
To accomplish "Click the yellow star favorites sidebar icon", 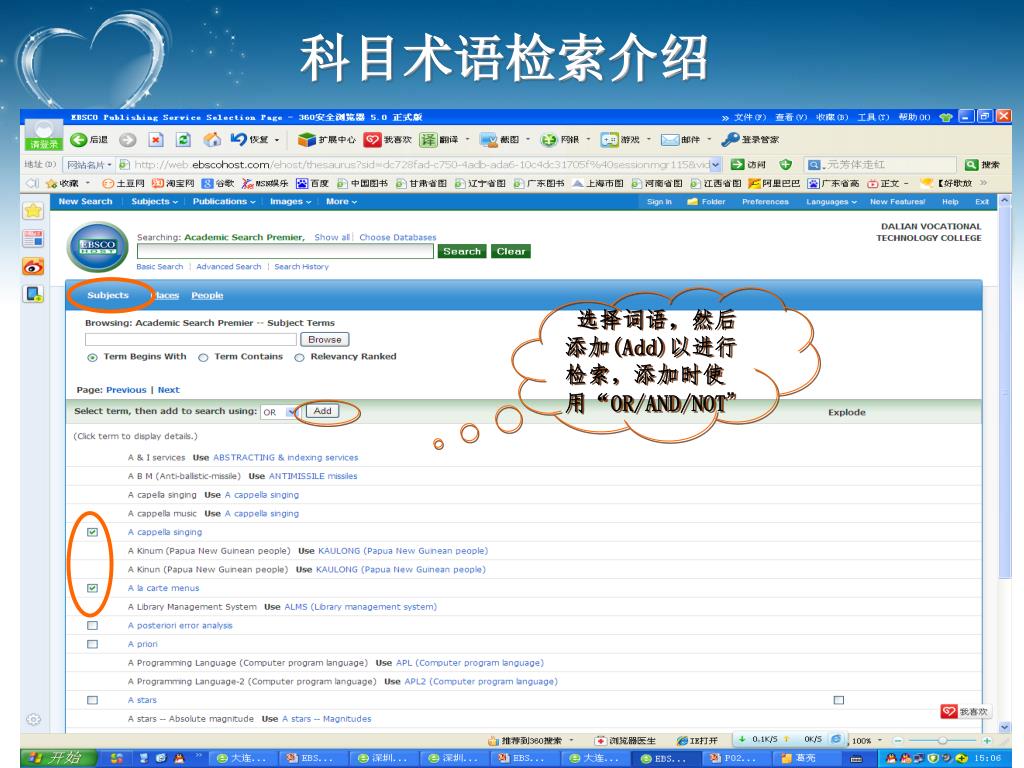I will pyautogui.click(x=33, y=211).
